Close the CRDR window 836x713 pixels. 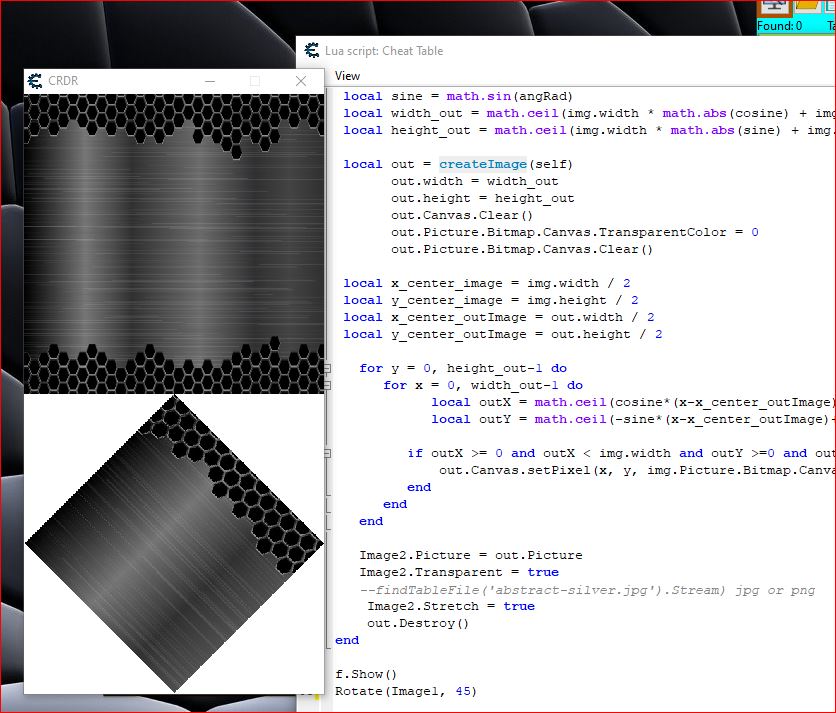point(301,81)
